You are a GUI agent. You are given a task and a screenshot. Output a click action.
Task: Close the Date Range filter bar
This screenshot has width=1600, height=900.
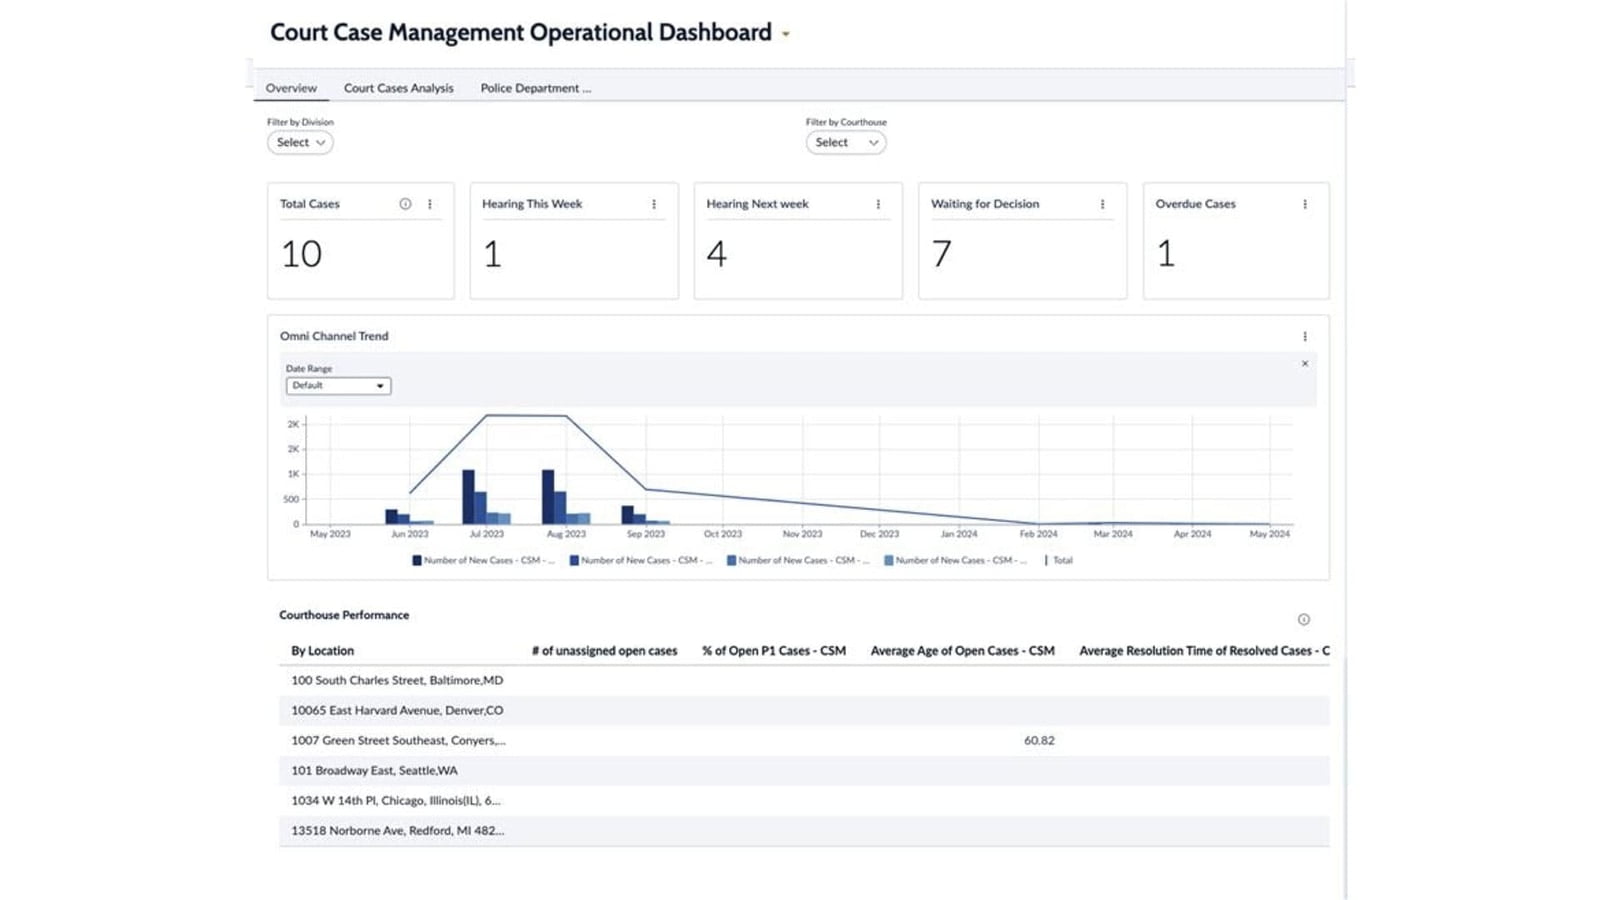click(1305, 364)
